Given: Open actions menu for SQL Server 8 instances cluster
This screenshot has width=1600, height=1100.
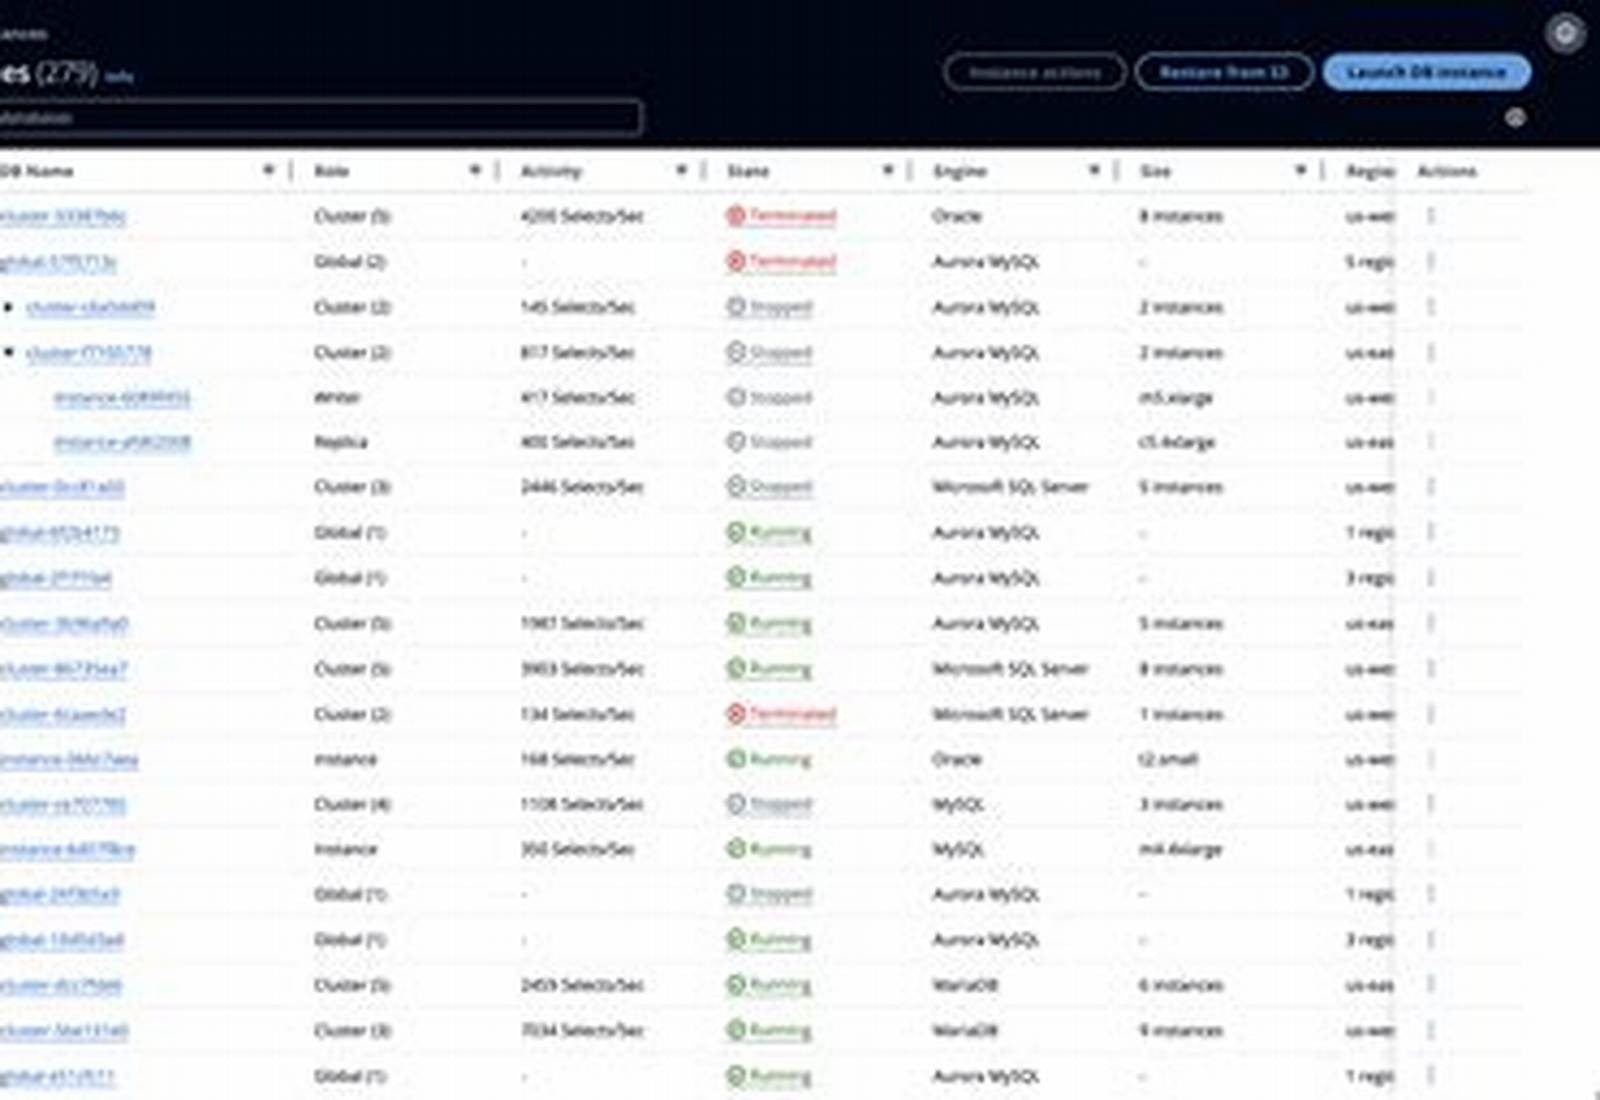Looking at the screenshot, I should tap(1431, 669).
